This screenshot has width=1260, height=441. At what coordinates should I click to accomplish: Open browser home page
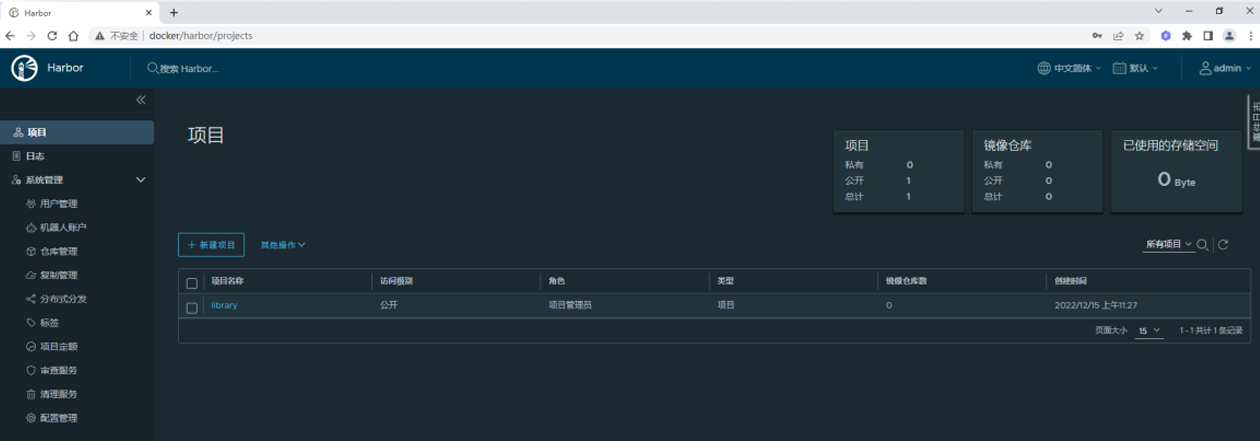click(x=73, y=36)
